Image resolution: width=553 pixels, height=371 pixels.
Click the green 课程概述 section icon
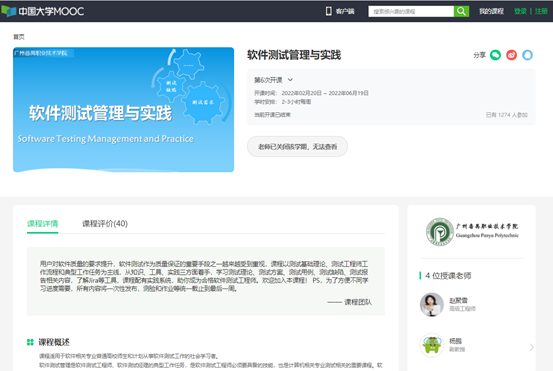(30, 342)
